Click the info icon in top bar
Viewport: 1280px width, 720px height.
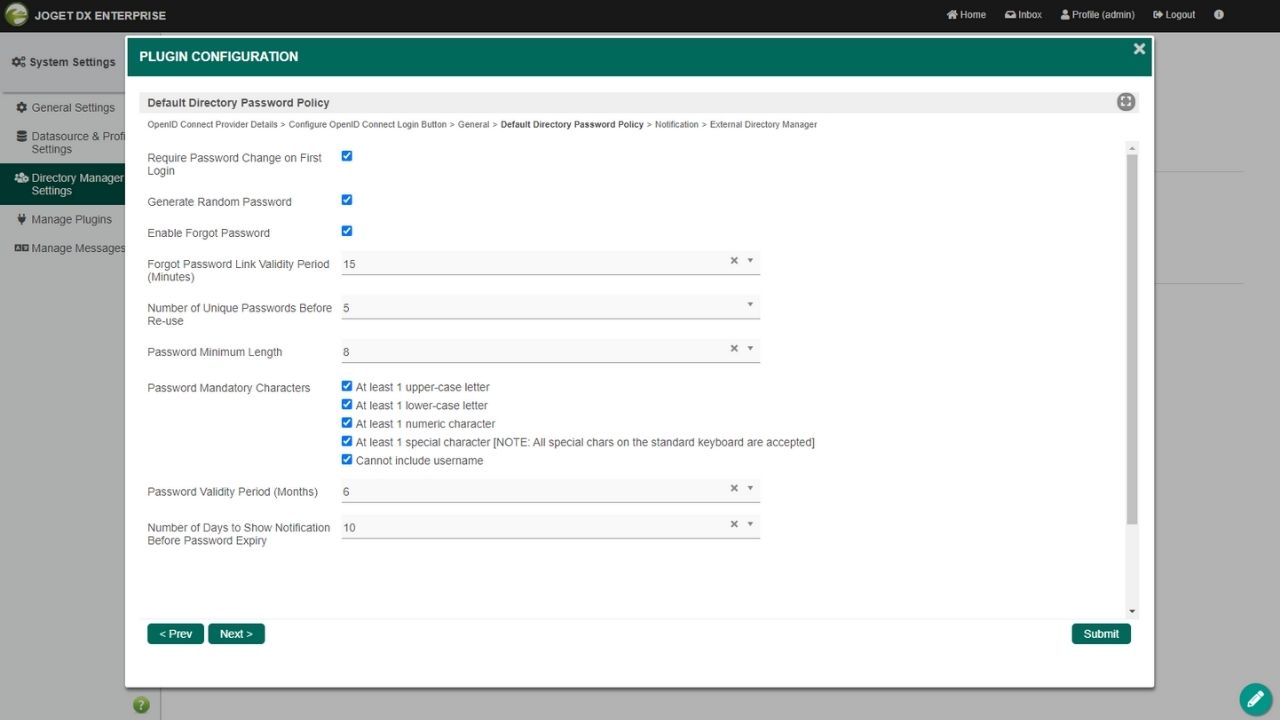1219,15
